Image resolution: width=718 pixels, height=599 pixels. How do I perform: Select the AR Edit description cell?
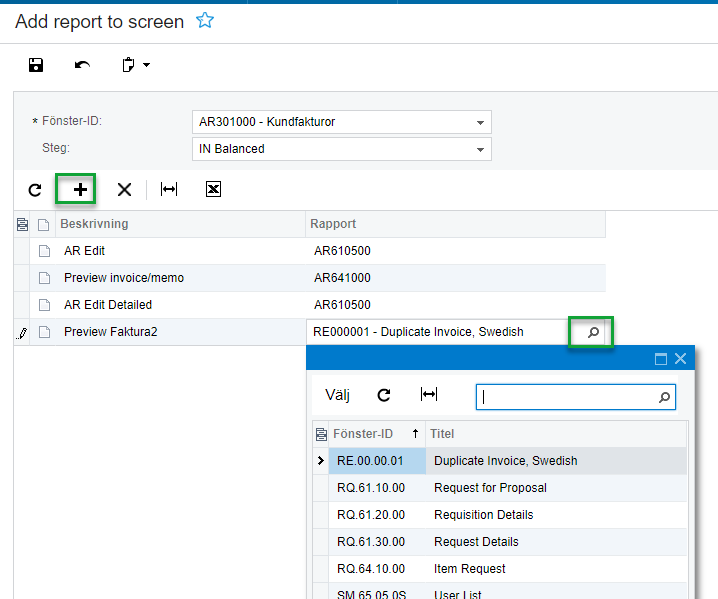click(x=180, y=251)
